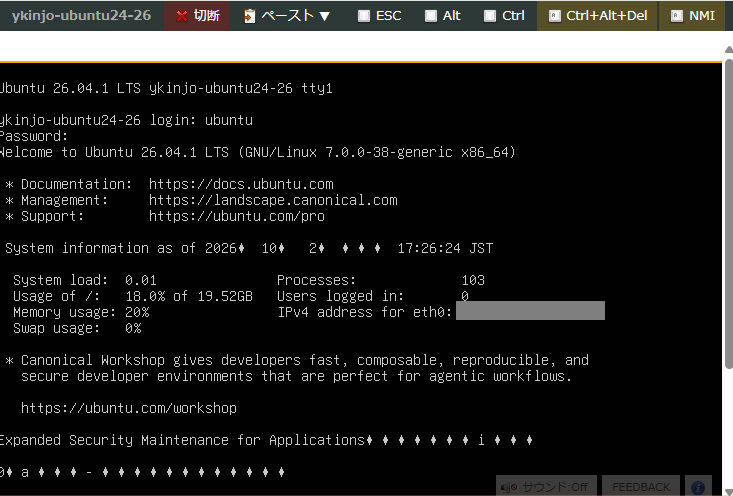The image size is (733, 496).
Task: Click the https://ubuntu.com/workshop text
Action: (x=129, y=408)
